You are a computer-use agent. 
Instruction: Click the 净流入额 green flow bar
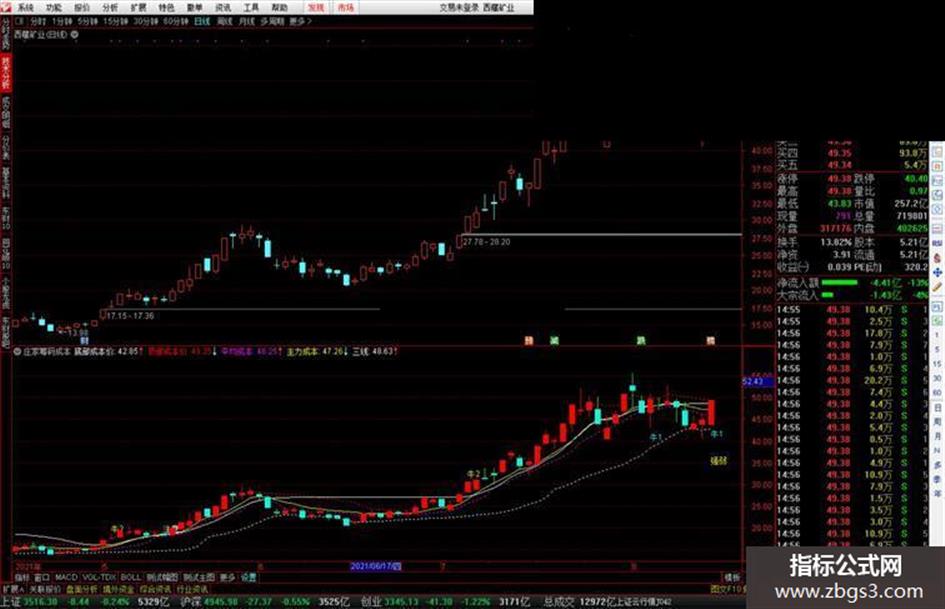839,282
